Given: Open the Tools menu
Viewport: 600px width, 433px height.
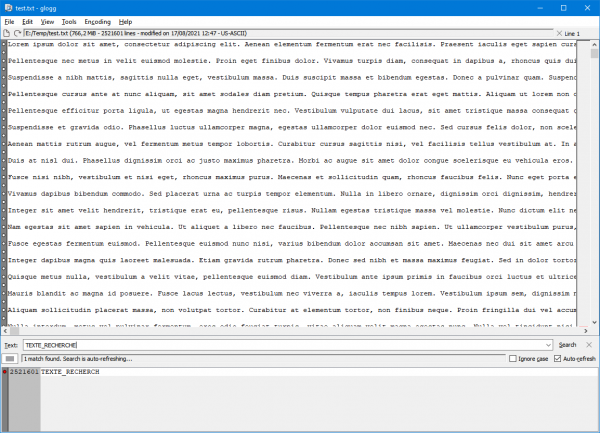Looking at the screenshot, I should 68,20.
